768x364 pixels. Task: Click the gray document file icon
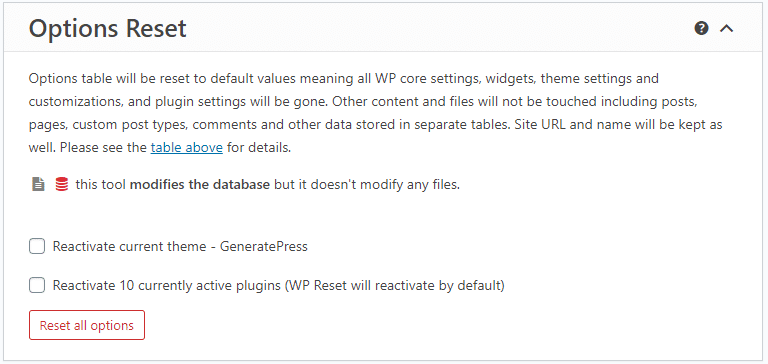[x=38, y=185]
